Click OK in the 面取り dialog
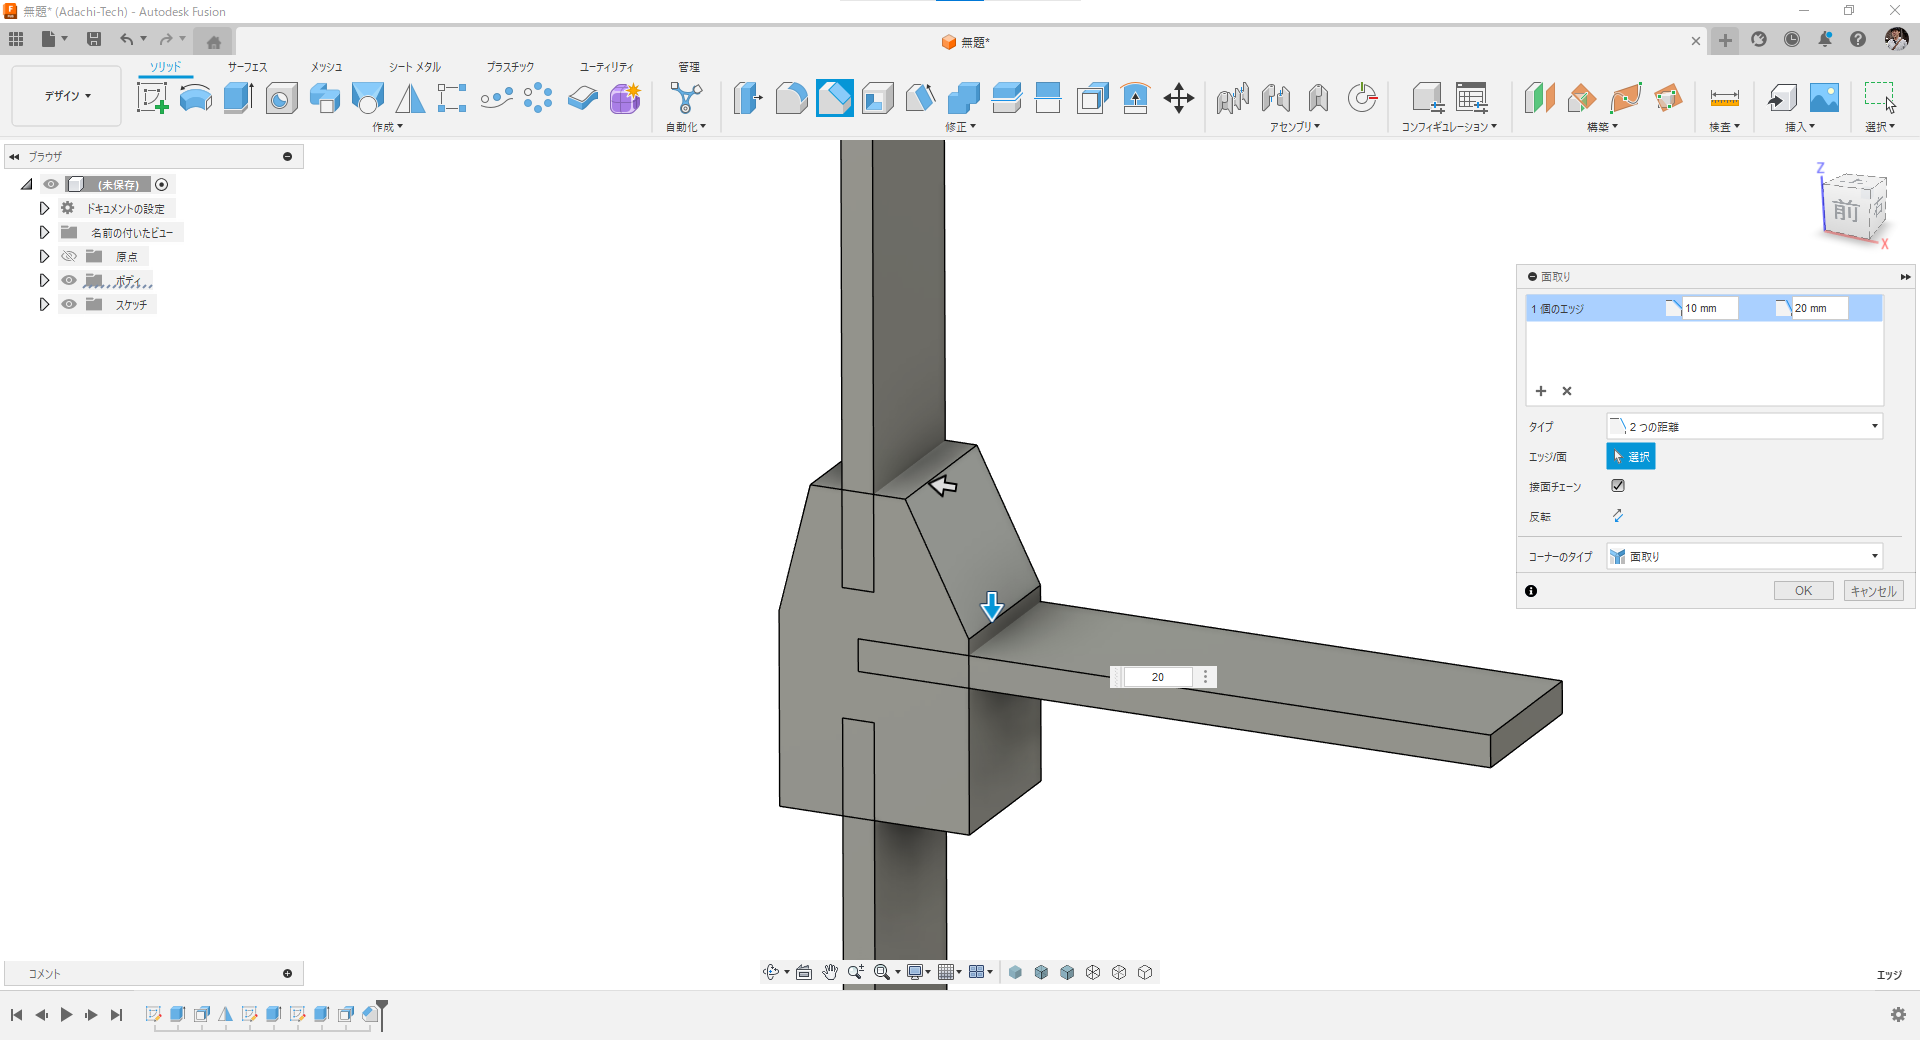 [x=1803, y=591]
